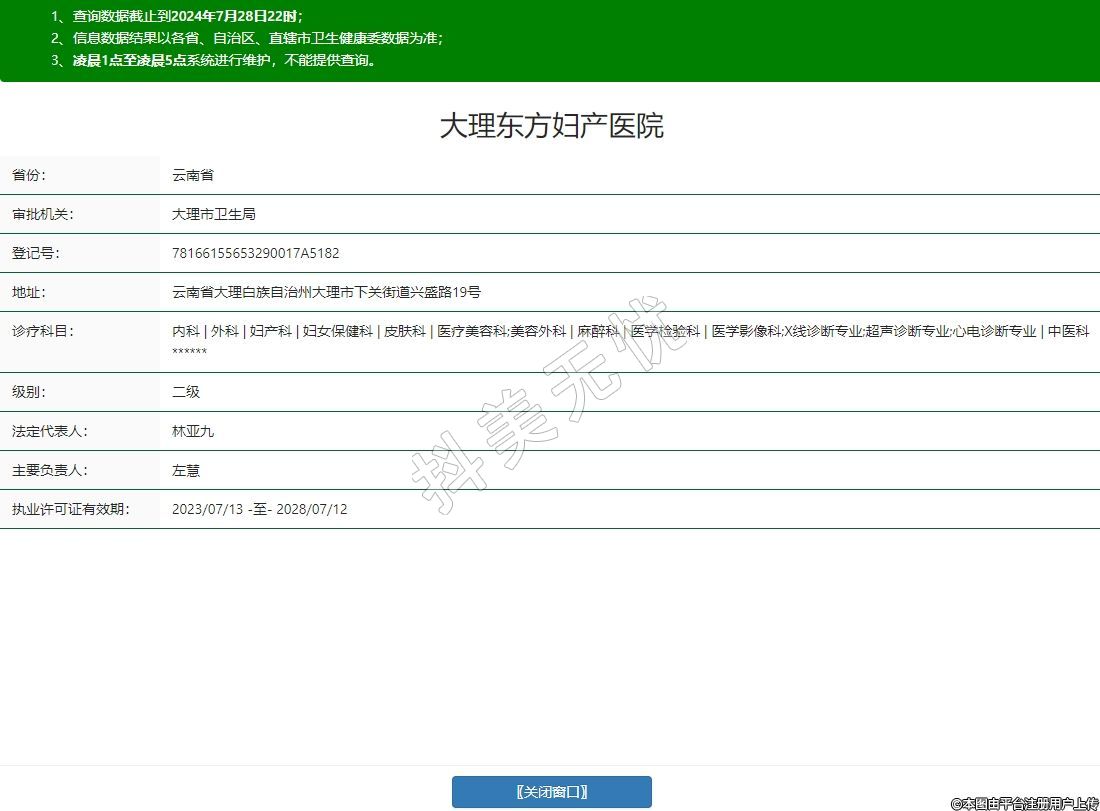Click the 法定代表人 row label
Viewport: 1100px width, 811px height.
50,431
